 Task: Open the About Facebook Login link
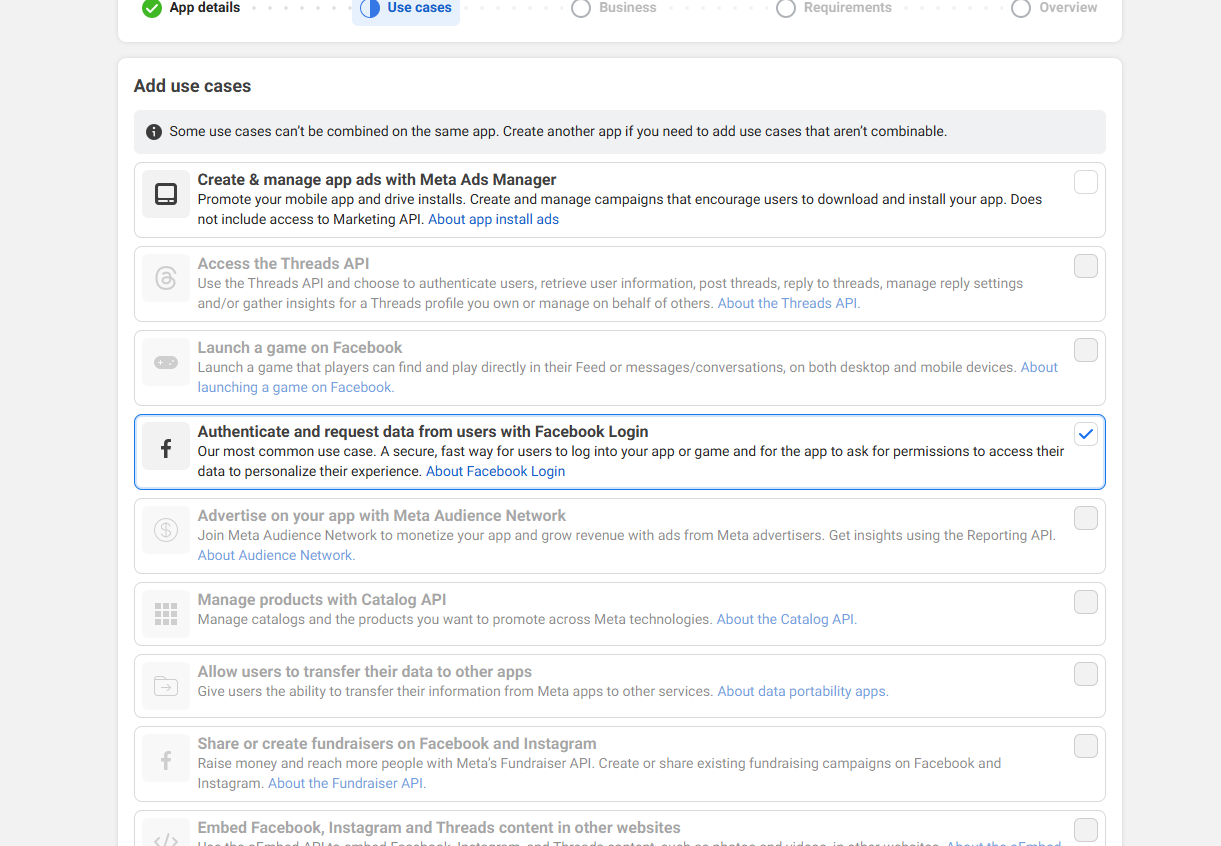495,471
